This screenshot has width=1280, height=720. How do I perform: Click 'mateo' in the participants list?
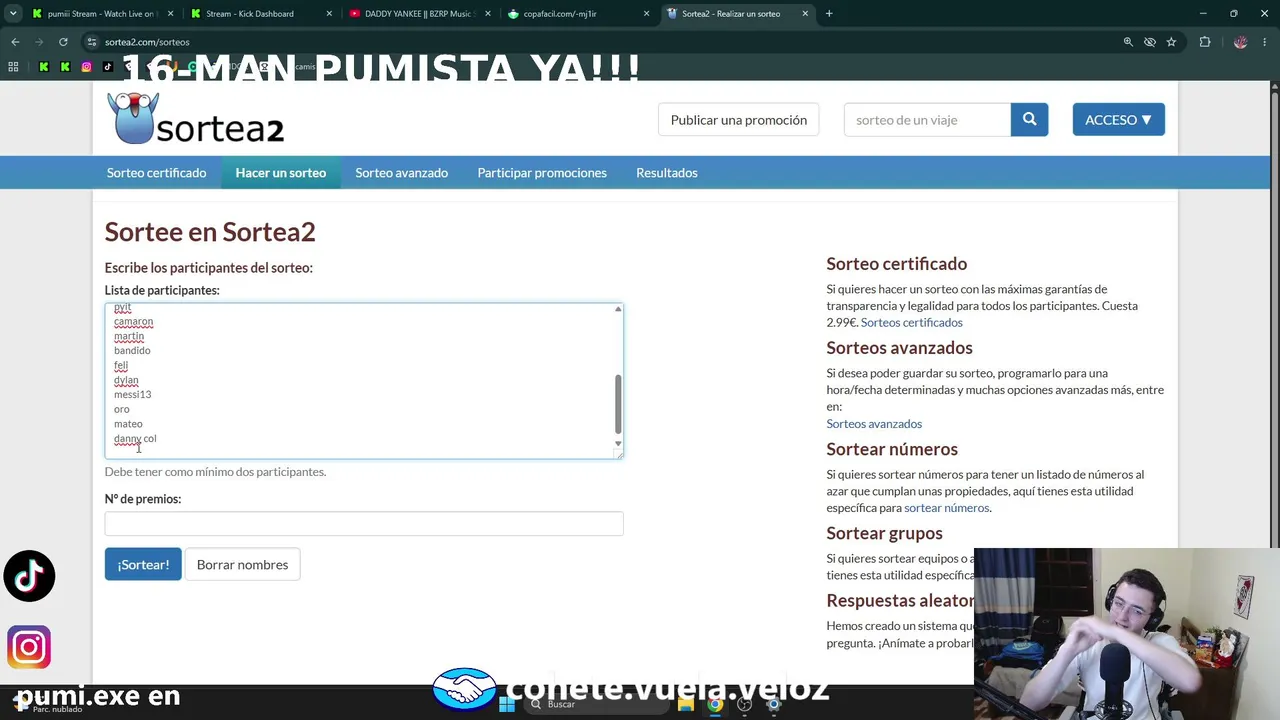tap(128, 424)
